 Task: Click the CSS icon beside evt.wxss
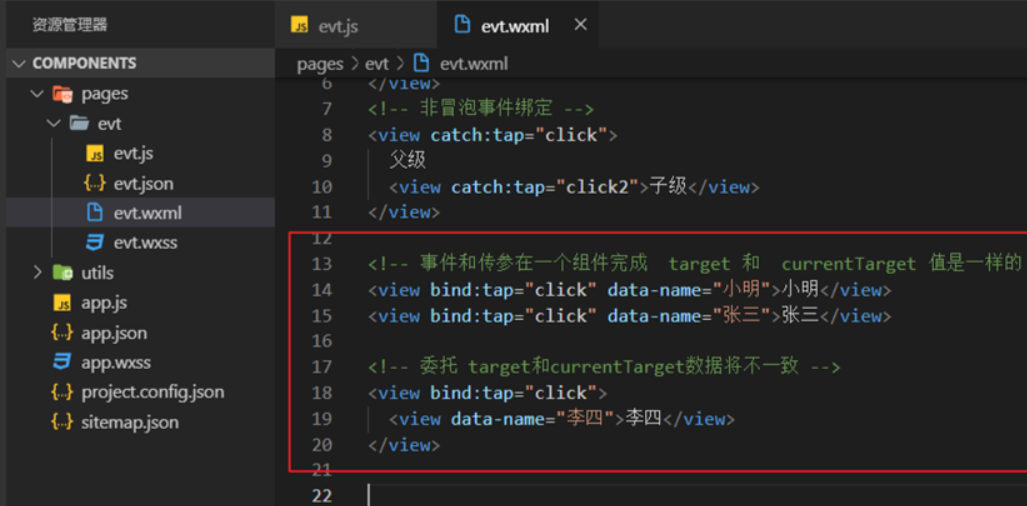click(x=95, y=243)
